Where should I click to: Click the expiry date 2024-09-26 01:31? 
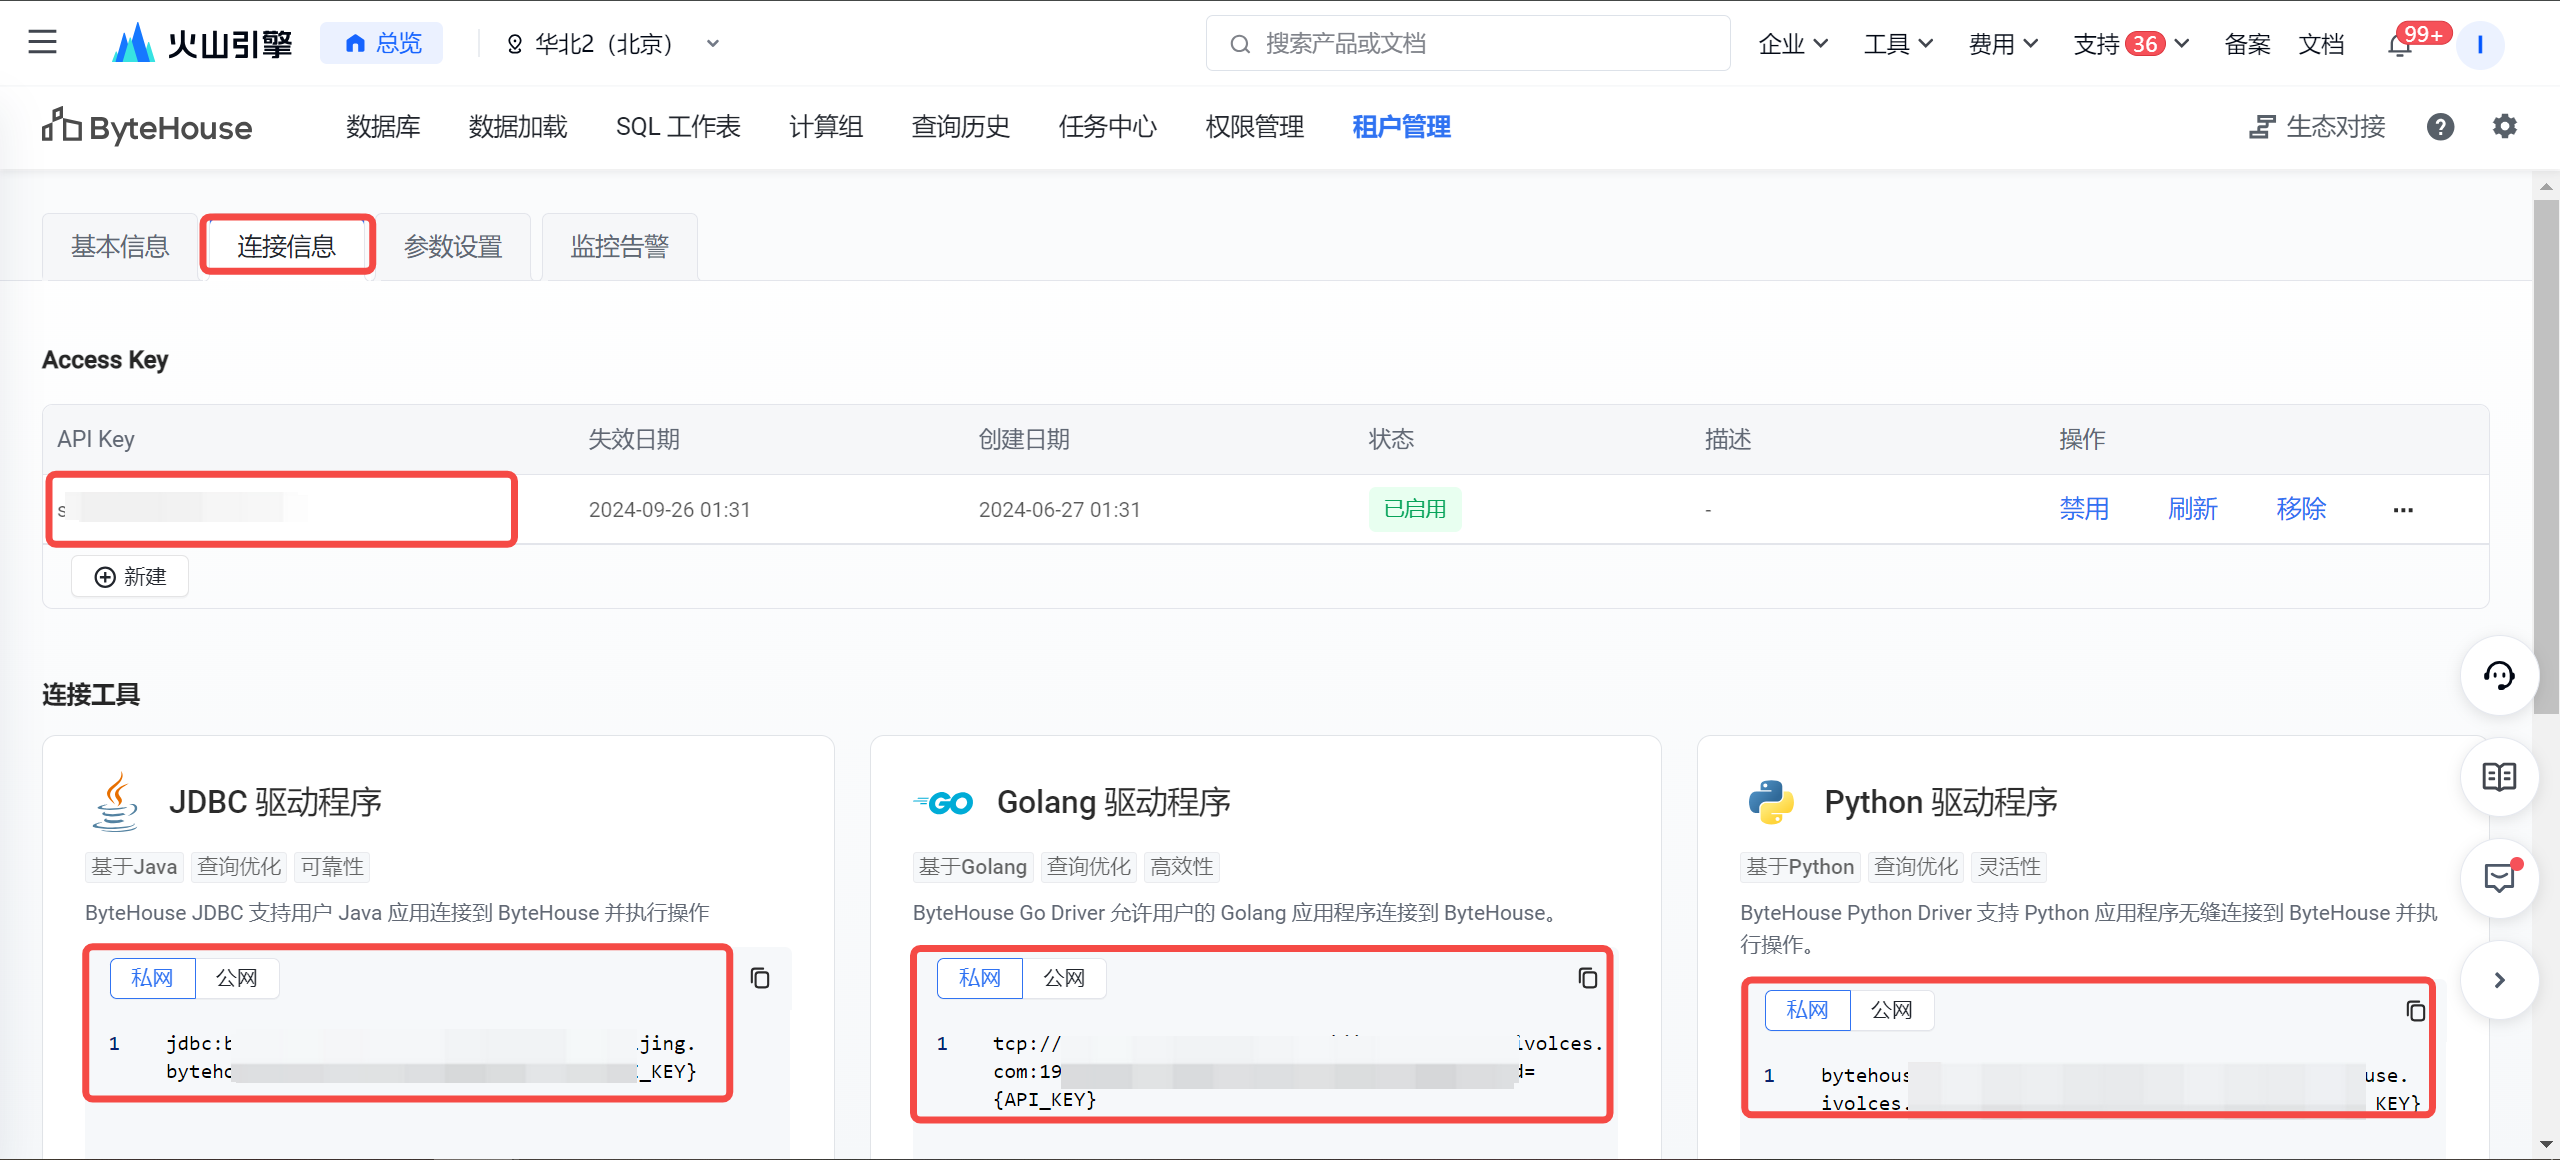click(x=670, y=510)
